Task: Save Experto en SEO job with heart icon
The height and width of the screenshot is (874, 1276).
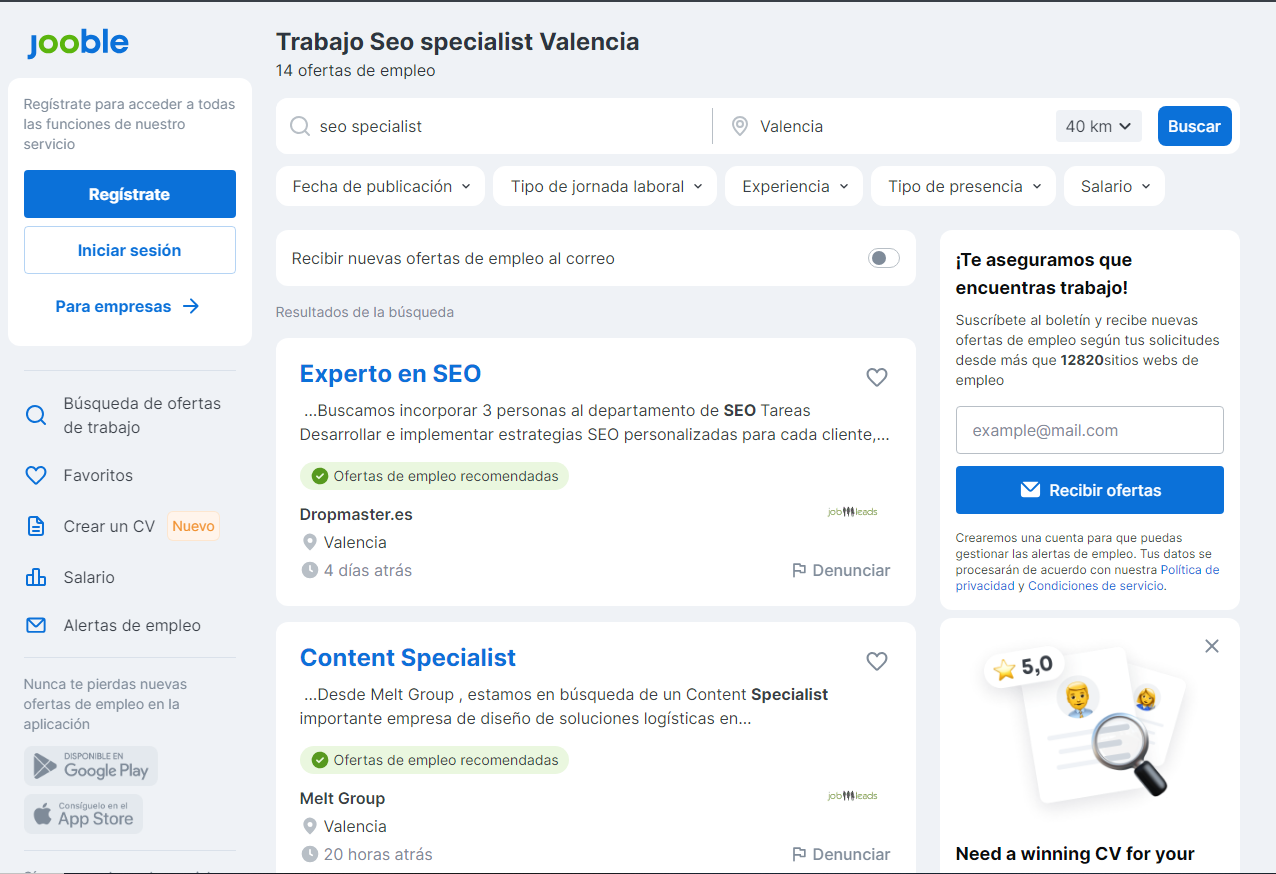Action: coord(876,377)
